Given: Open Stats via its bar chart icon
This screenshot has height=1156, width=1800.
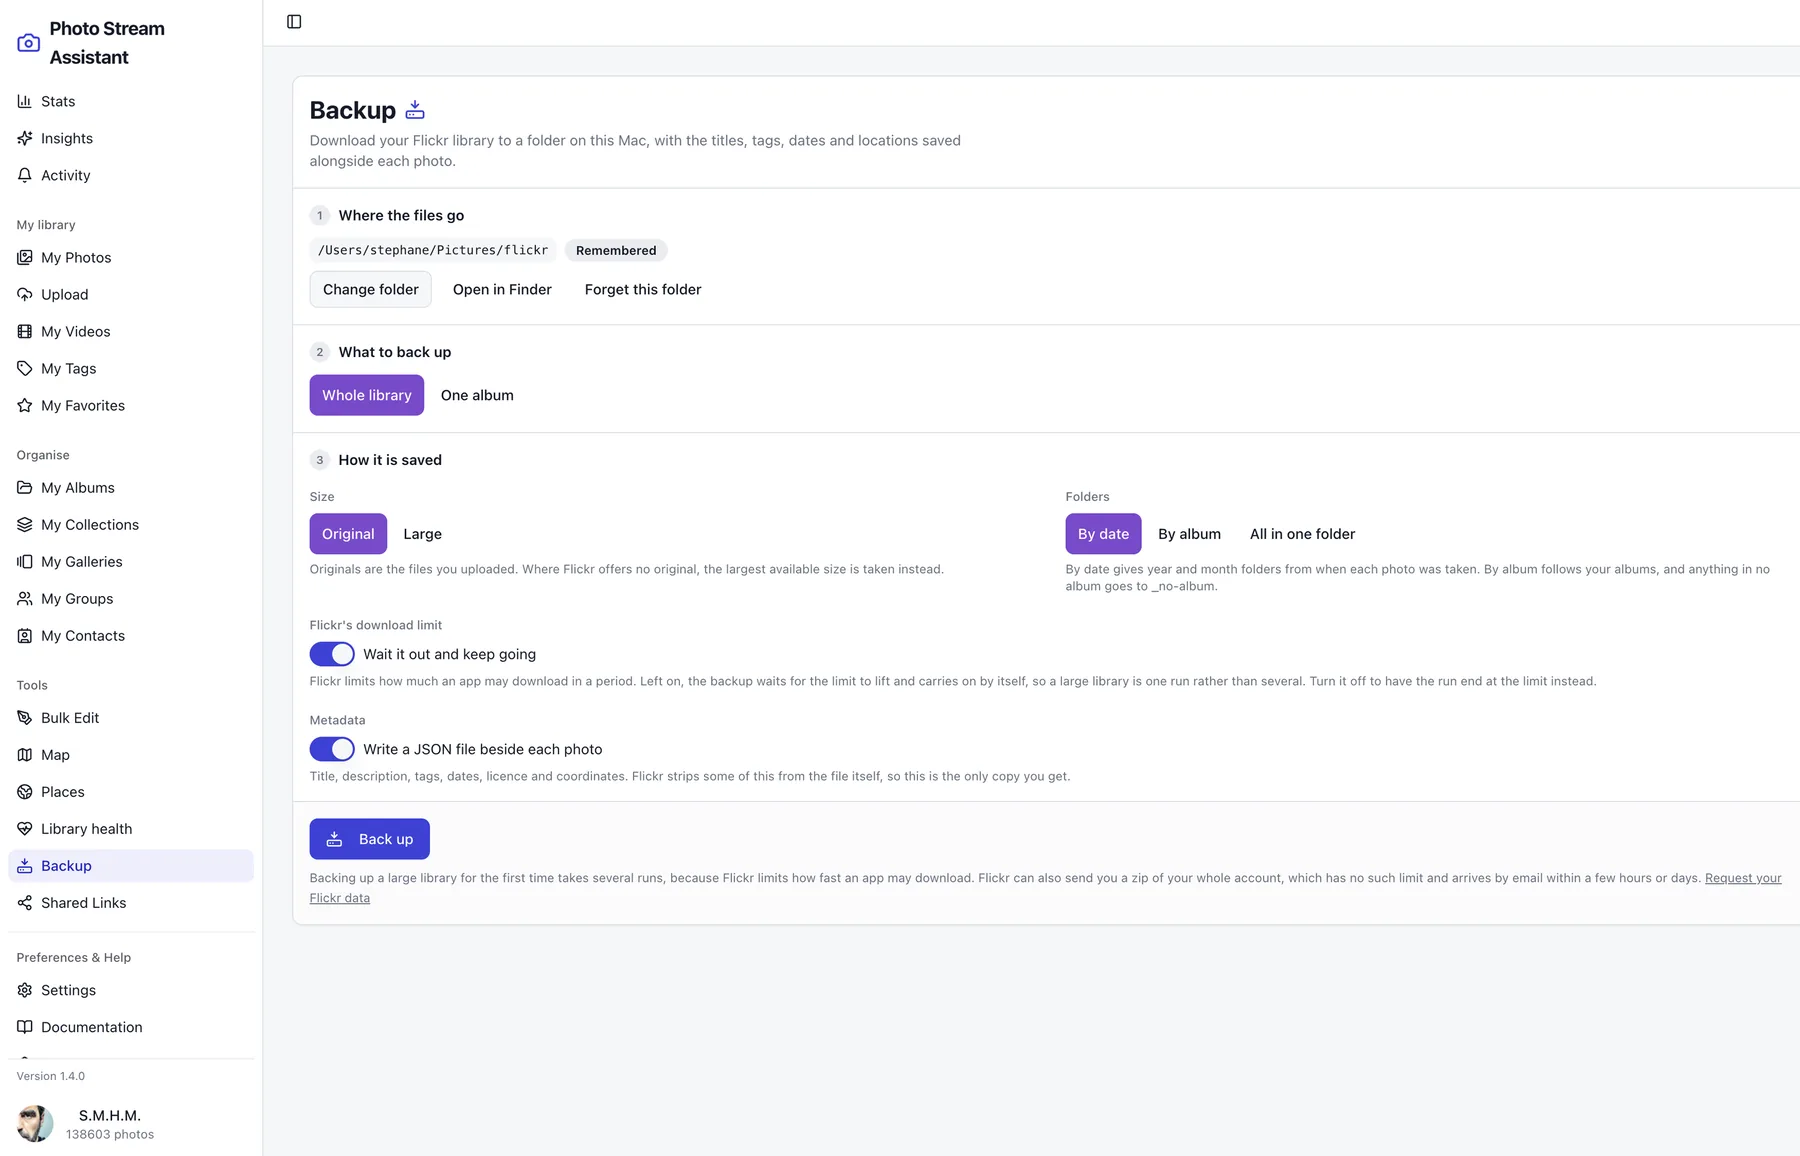Looking at the screenshot, I should 25,101.
